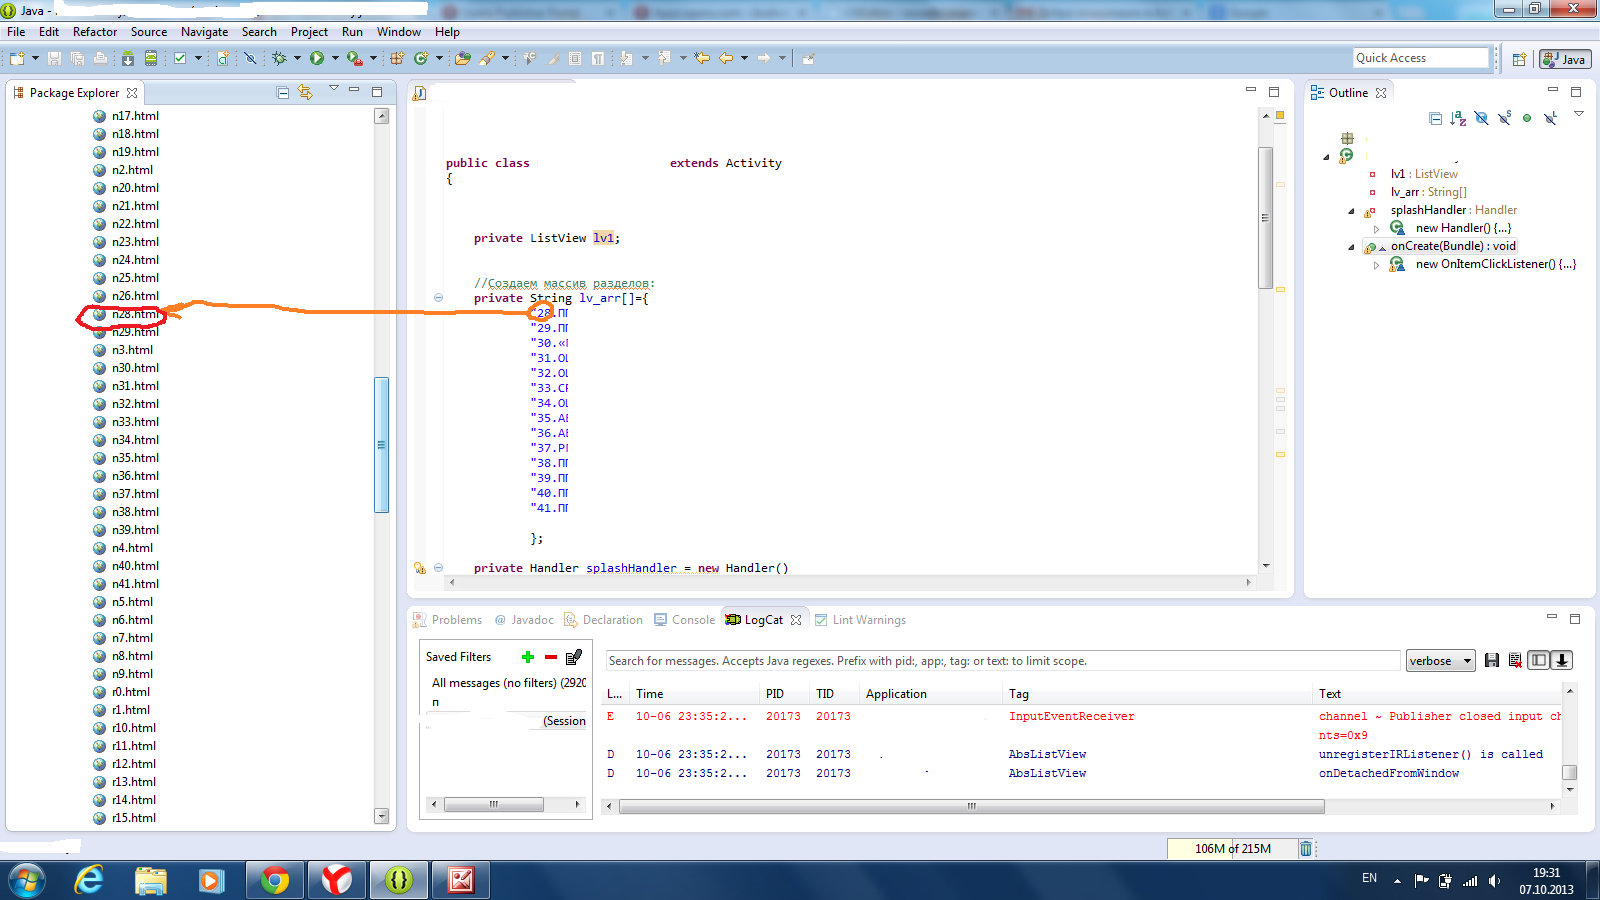Expand new Handler() node in Outline
This screenshot has width=1600, height=900.
click(x=1377, y=229)
